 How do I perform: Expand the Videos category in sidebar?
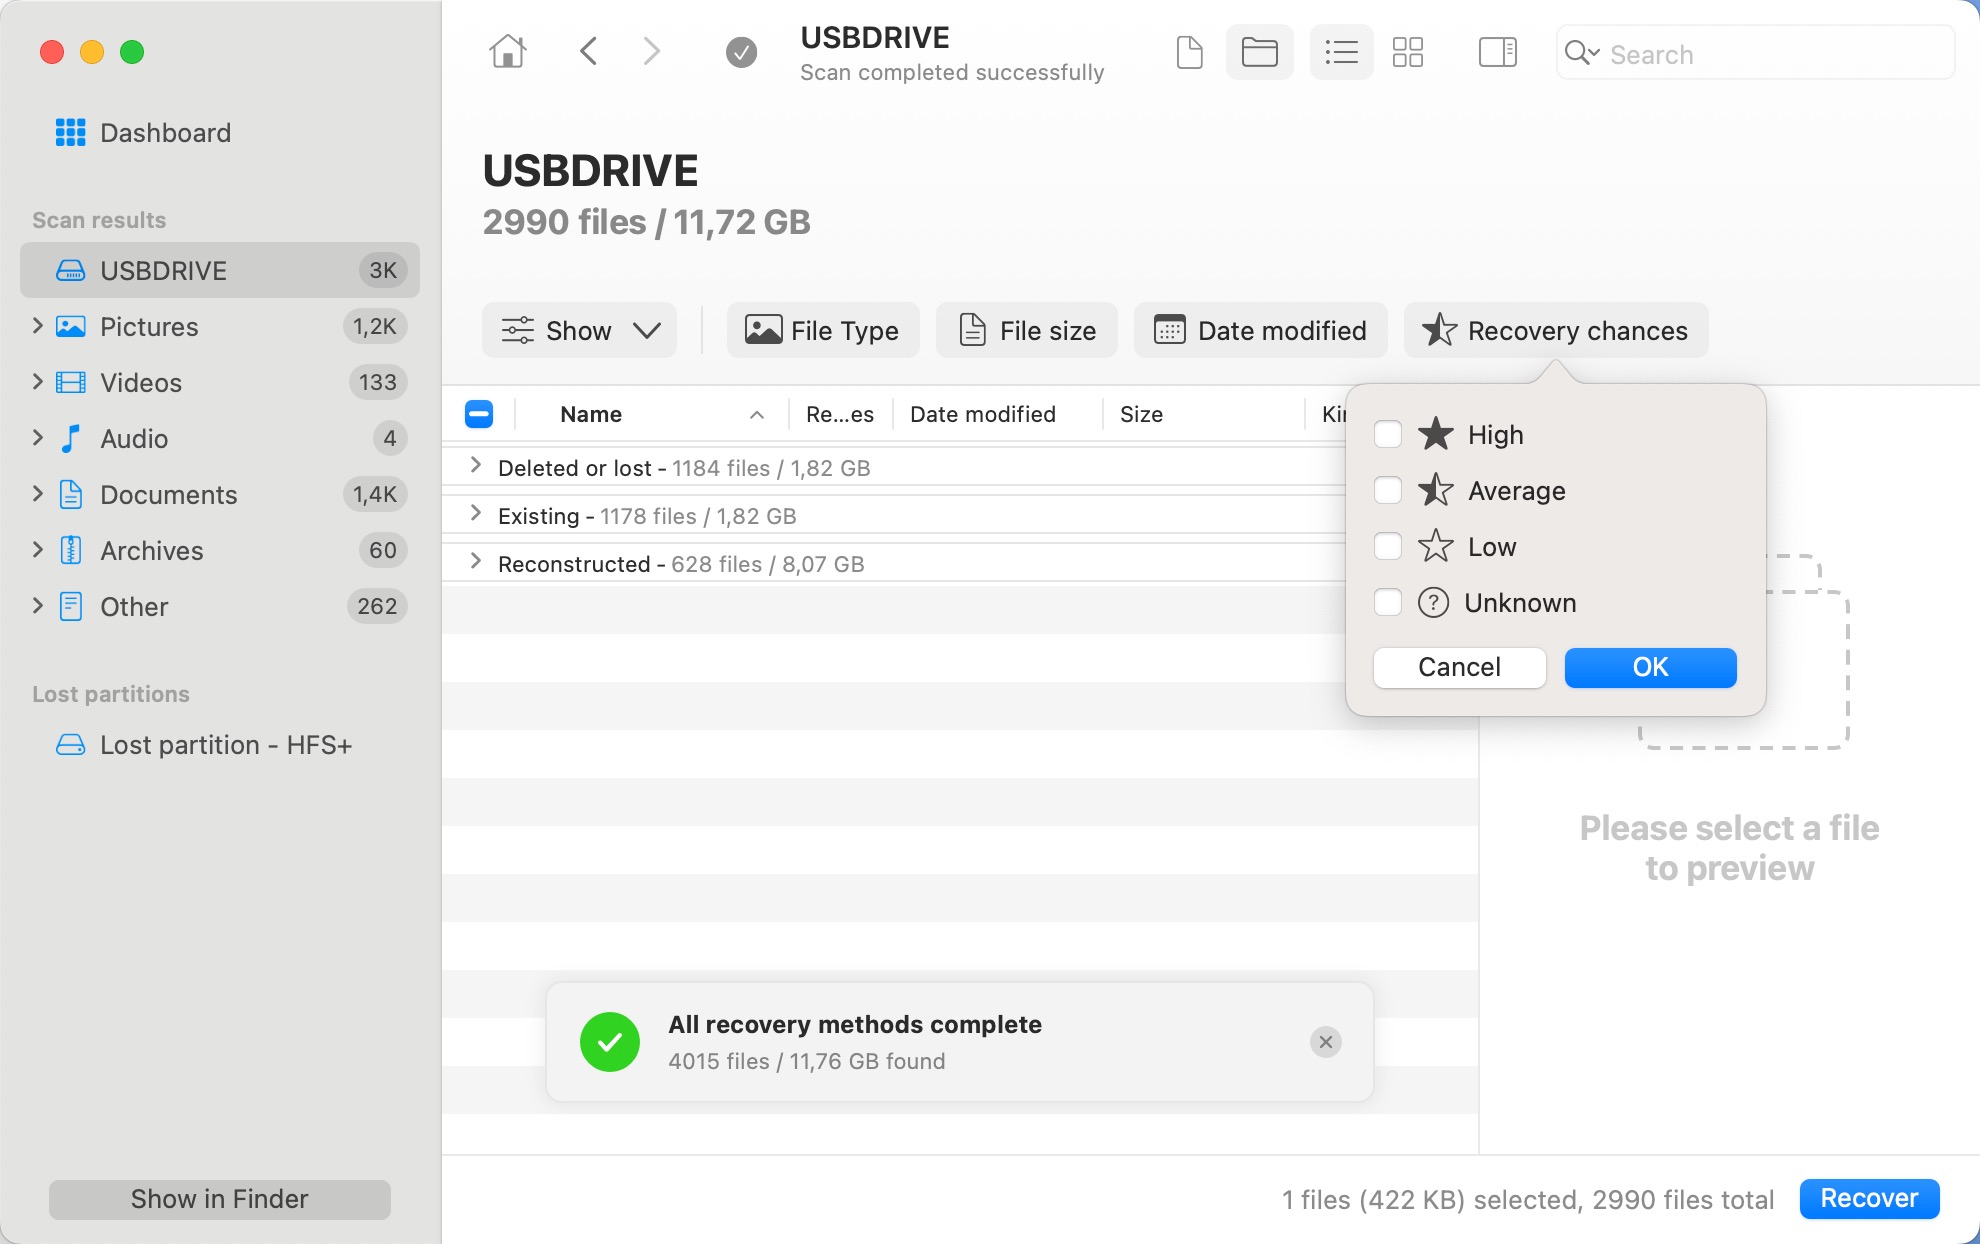click(x=34, y=381)
